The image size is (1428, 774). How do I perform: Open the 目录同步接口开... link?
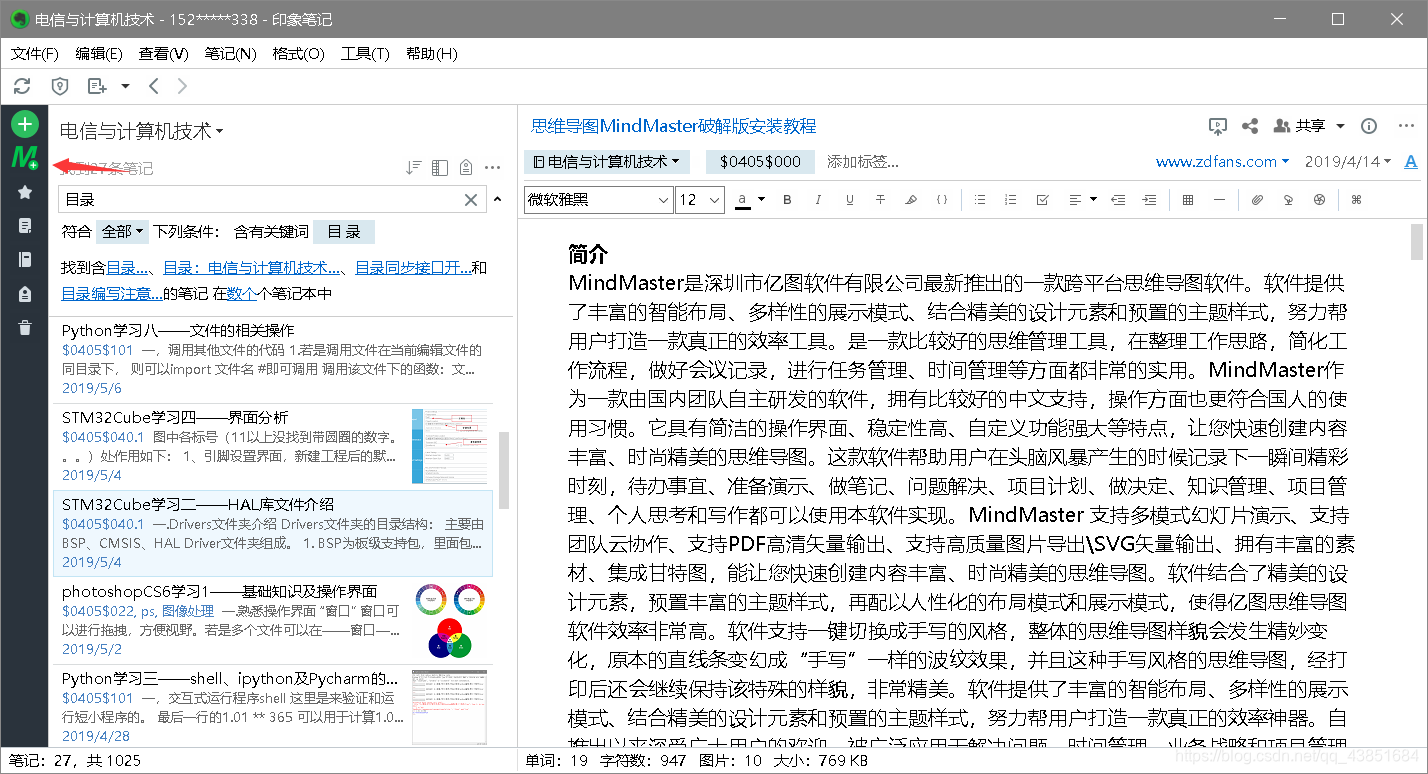[413, 267]
